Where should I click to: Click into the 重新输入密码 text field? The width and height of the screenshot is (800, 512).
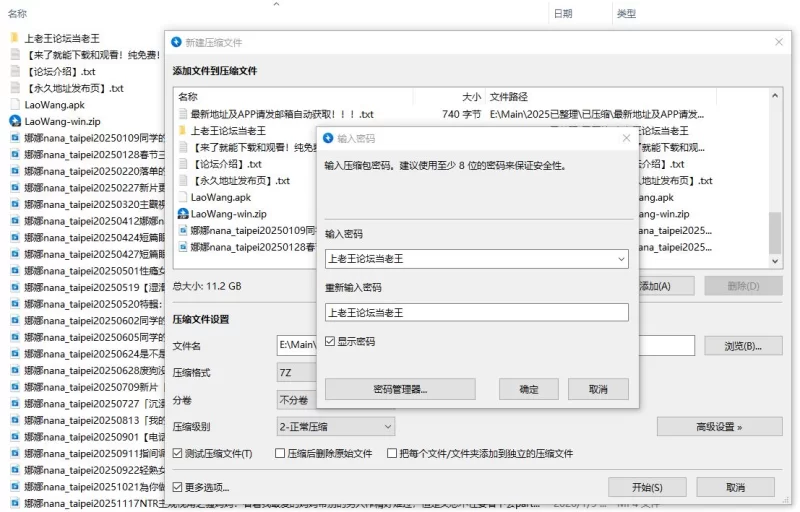[477, 313]
